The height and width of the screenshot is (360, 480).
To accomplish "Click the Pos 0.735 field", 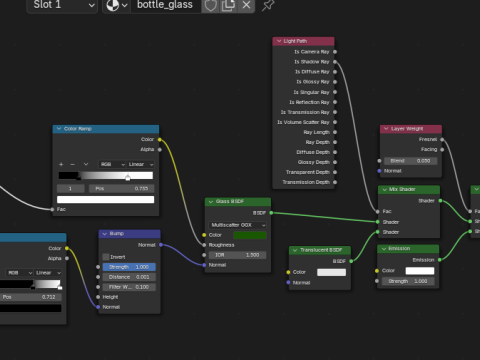I will (122, 189).
